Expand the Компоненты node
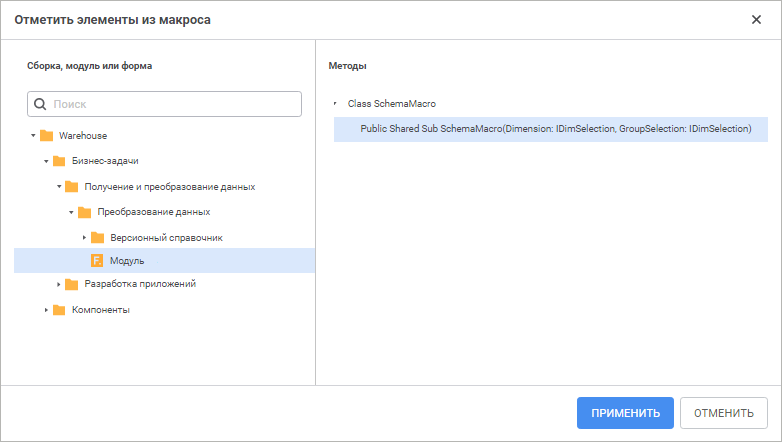Image resolution: width=782 pixels, height=442 pixels. [x=46, y=310]
